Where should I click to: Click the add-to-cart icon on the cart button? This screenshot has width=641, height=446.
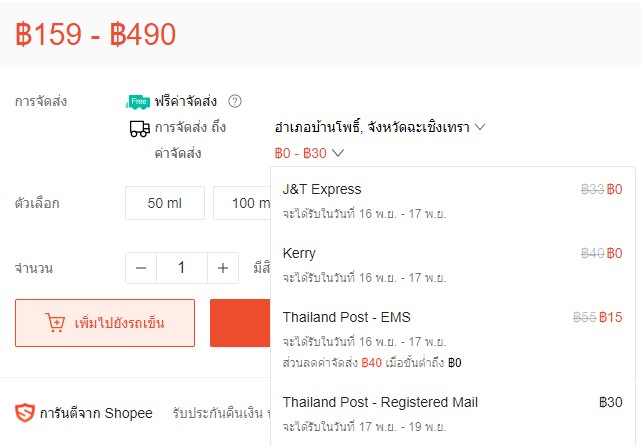(x=55, y=323)
